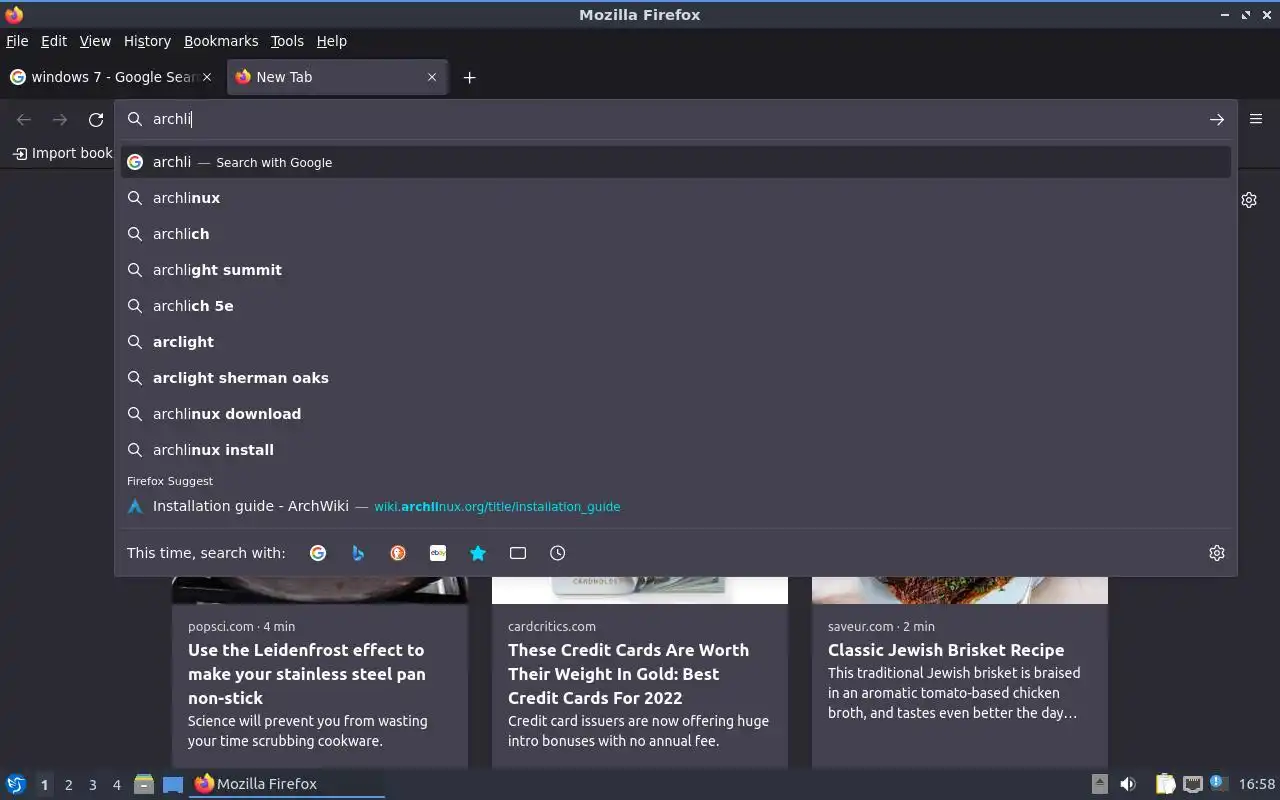
Task: Search open Tabs using the tab icon
Action: (518, 553)
